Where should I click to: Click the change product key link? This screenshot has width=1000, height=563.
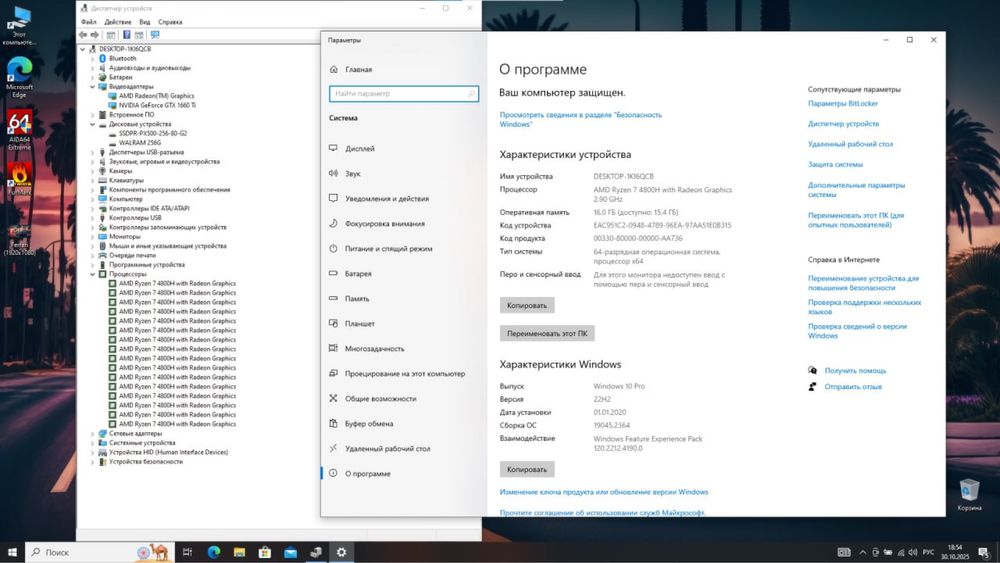point(603,492)
